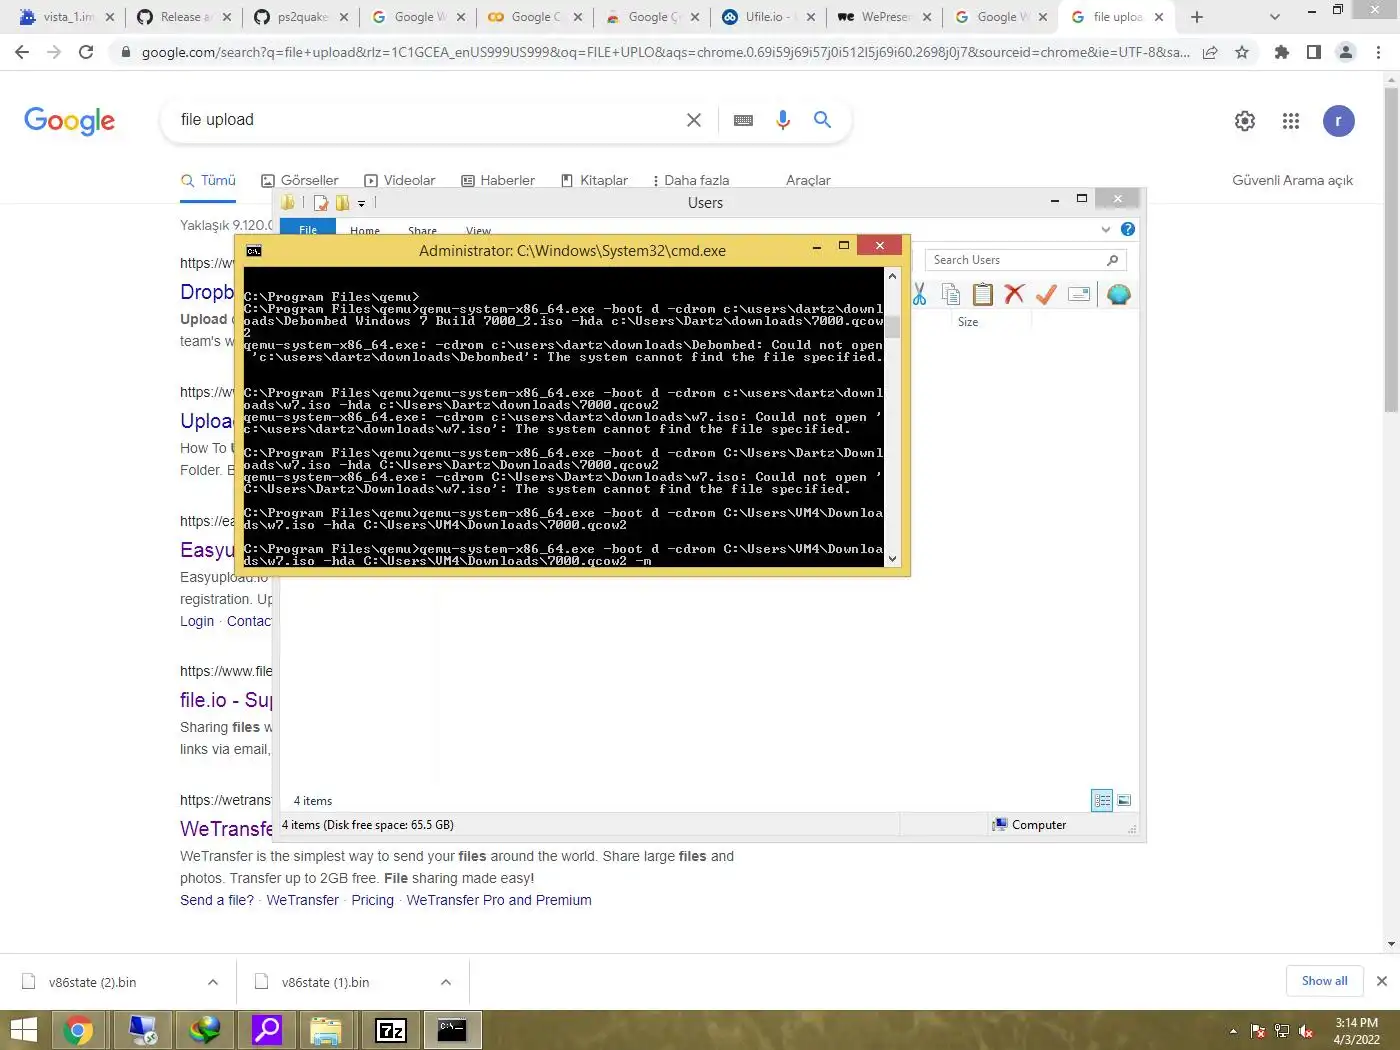Click the Cut scissors icon in Users window
The image size is (1400, 1050).
919,294
